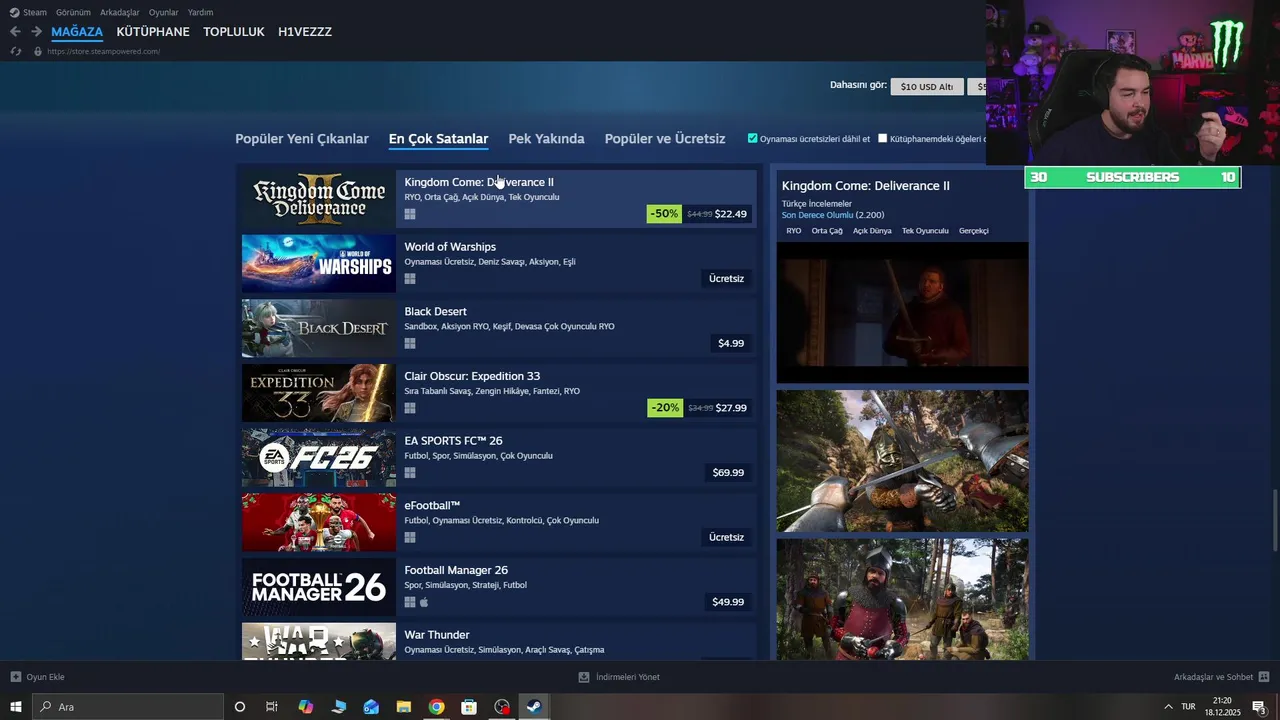Open the sword combat preview screenshot
The image size is (1280, 720).
pos(903,461)
